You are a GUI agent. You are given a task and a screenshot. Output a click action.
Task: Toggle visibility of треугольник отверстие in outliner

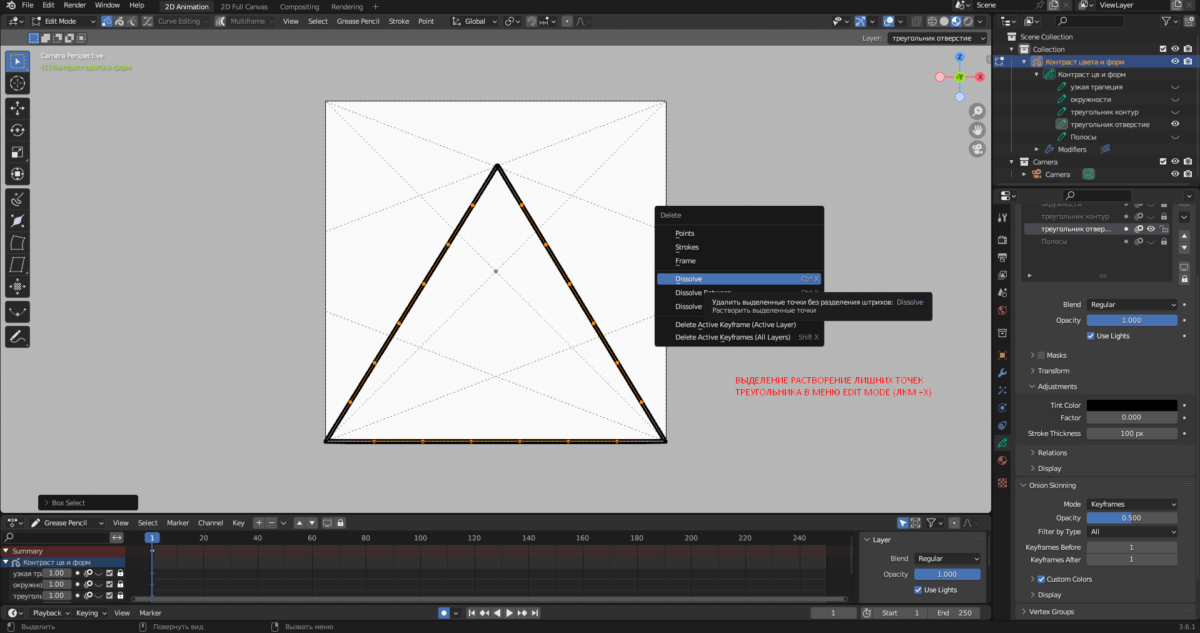[x=1175, y=124]
